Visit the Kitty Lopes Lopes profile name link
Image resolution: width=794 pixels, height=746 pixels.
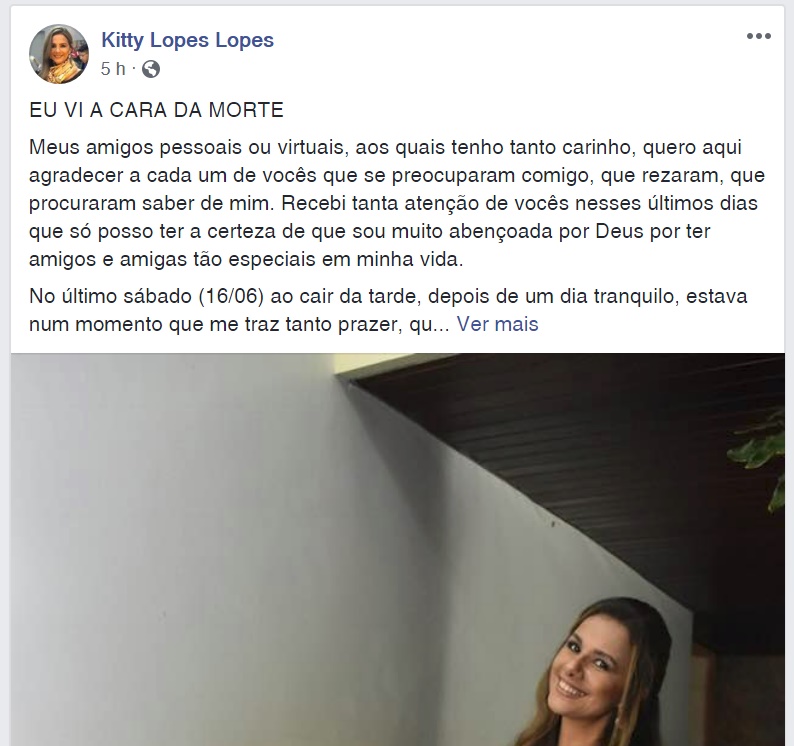[187, 40]
